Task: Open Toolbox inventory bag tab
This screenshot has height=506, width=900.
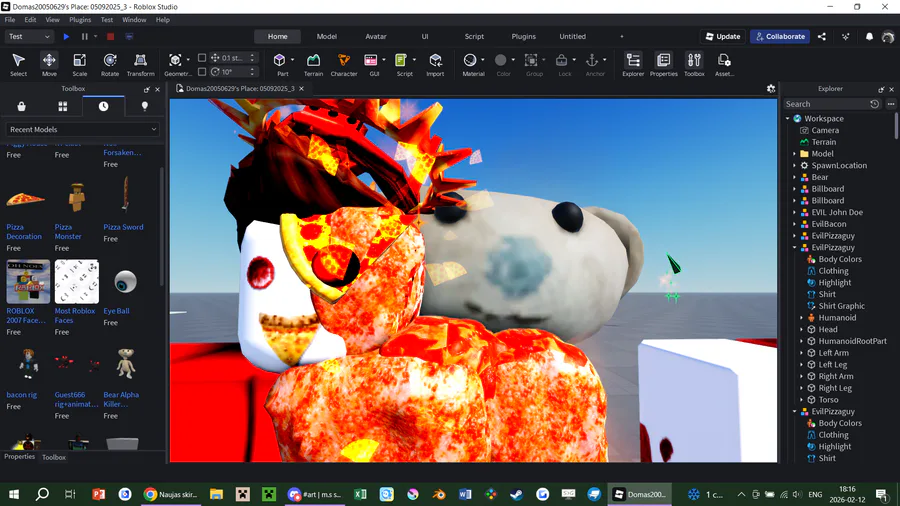Action: pos(21,106)
